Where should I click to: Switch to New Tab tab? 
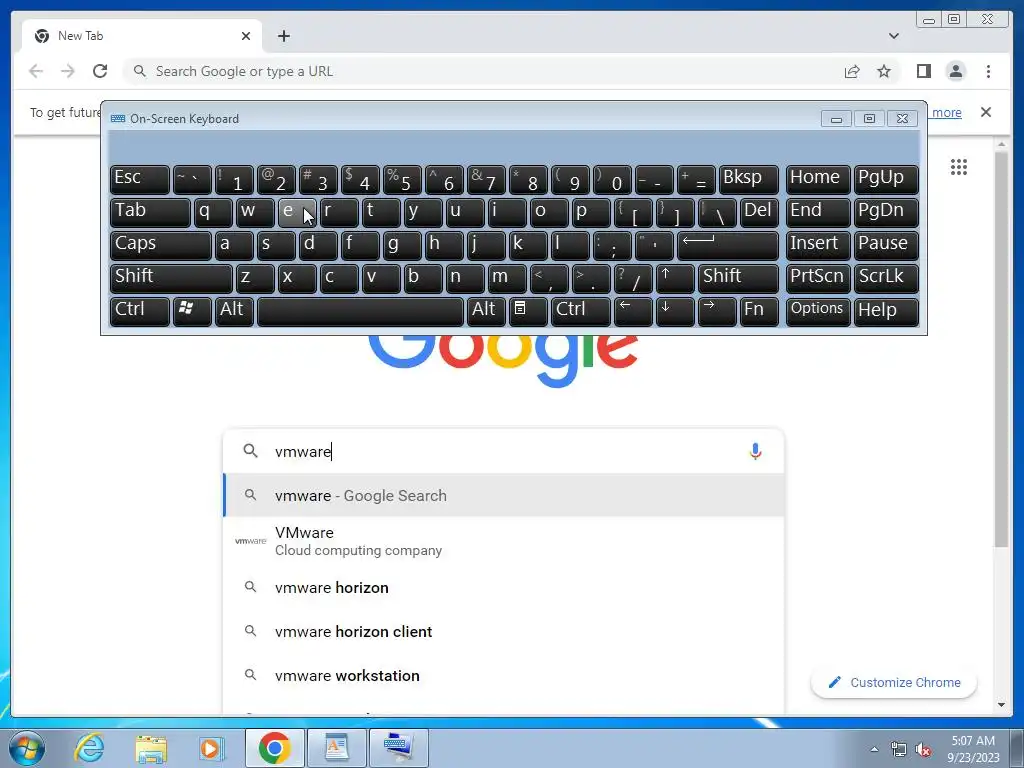(142, 36)
